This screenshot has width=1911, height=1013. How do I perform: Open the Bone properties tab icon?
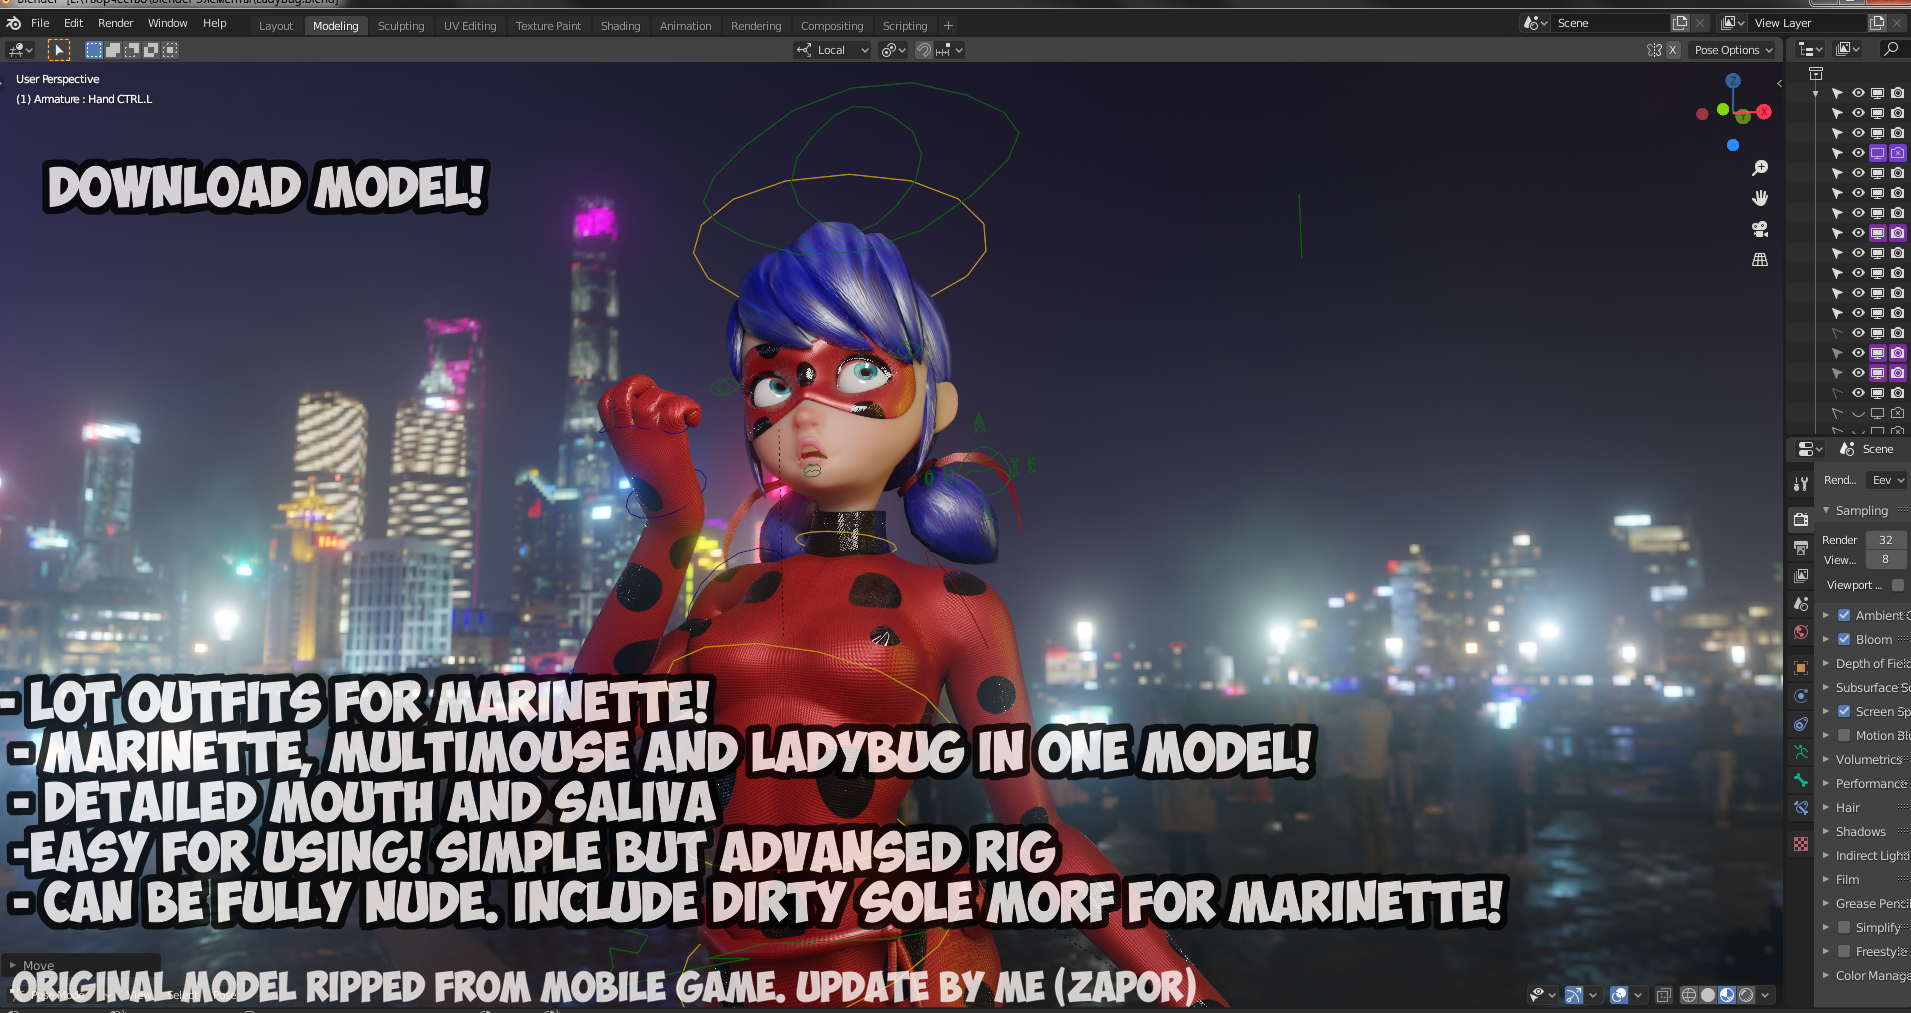pos(1801,780)
